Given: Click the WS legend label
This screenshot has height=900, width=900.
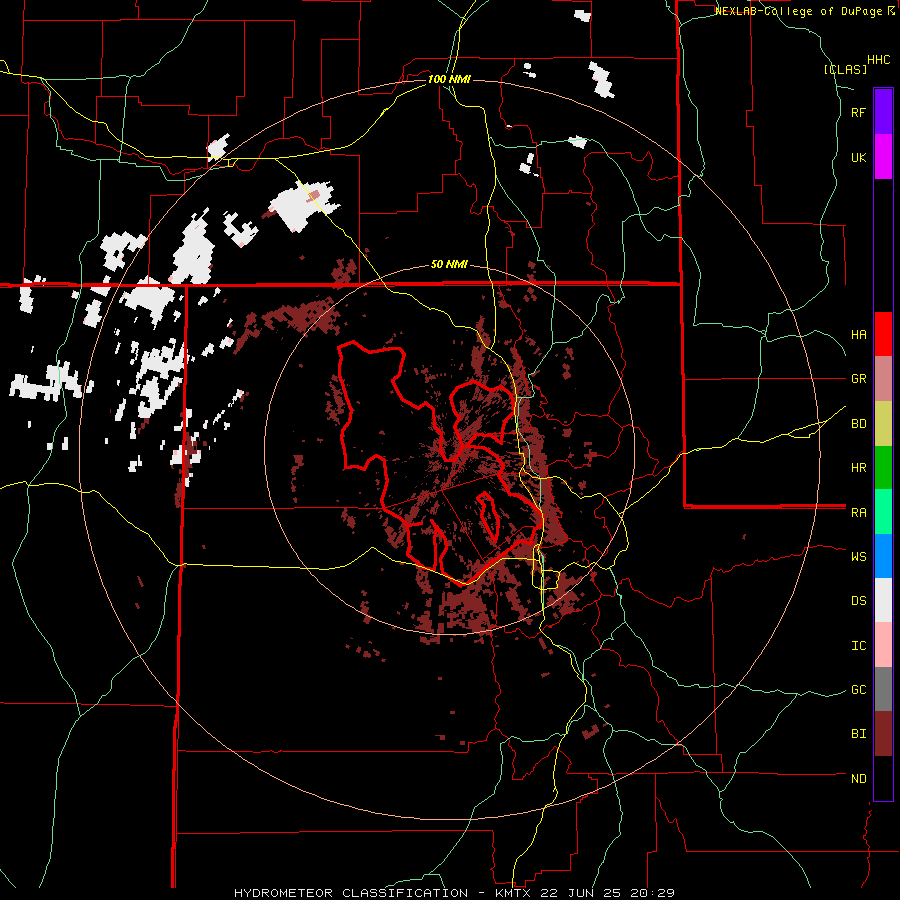Looking at the screenshot, I should pos(858,557).
